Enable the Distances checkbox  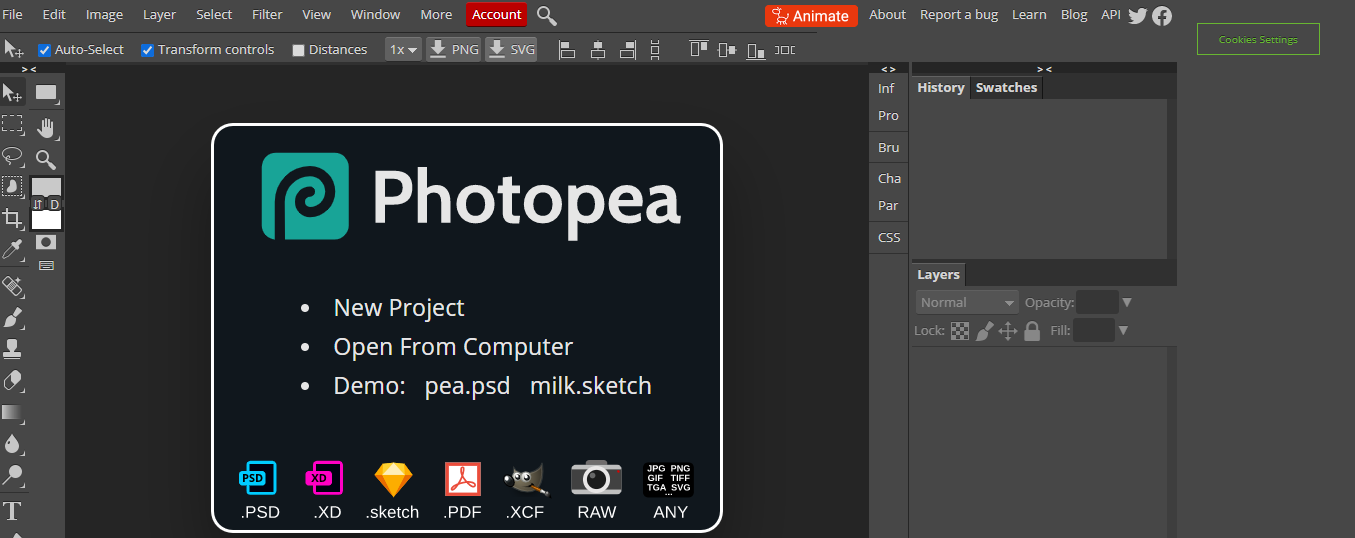click(x=298, y=50)
